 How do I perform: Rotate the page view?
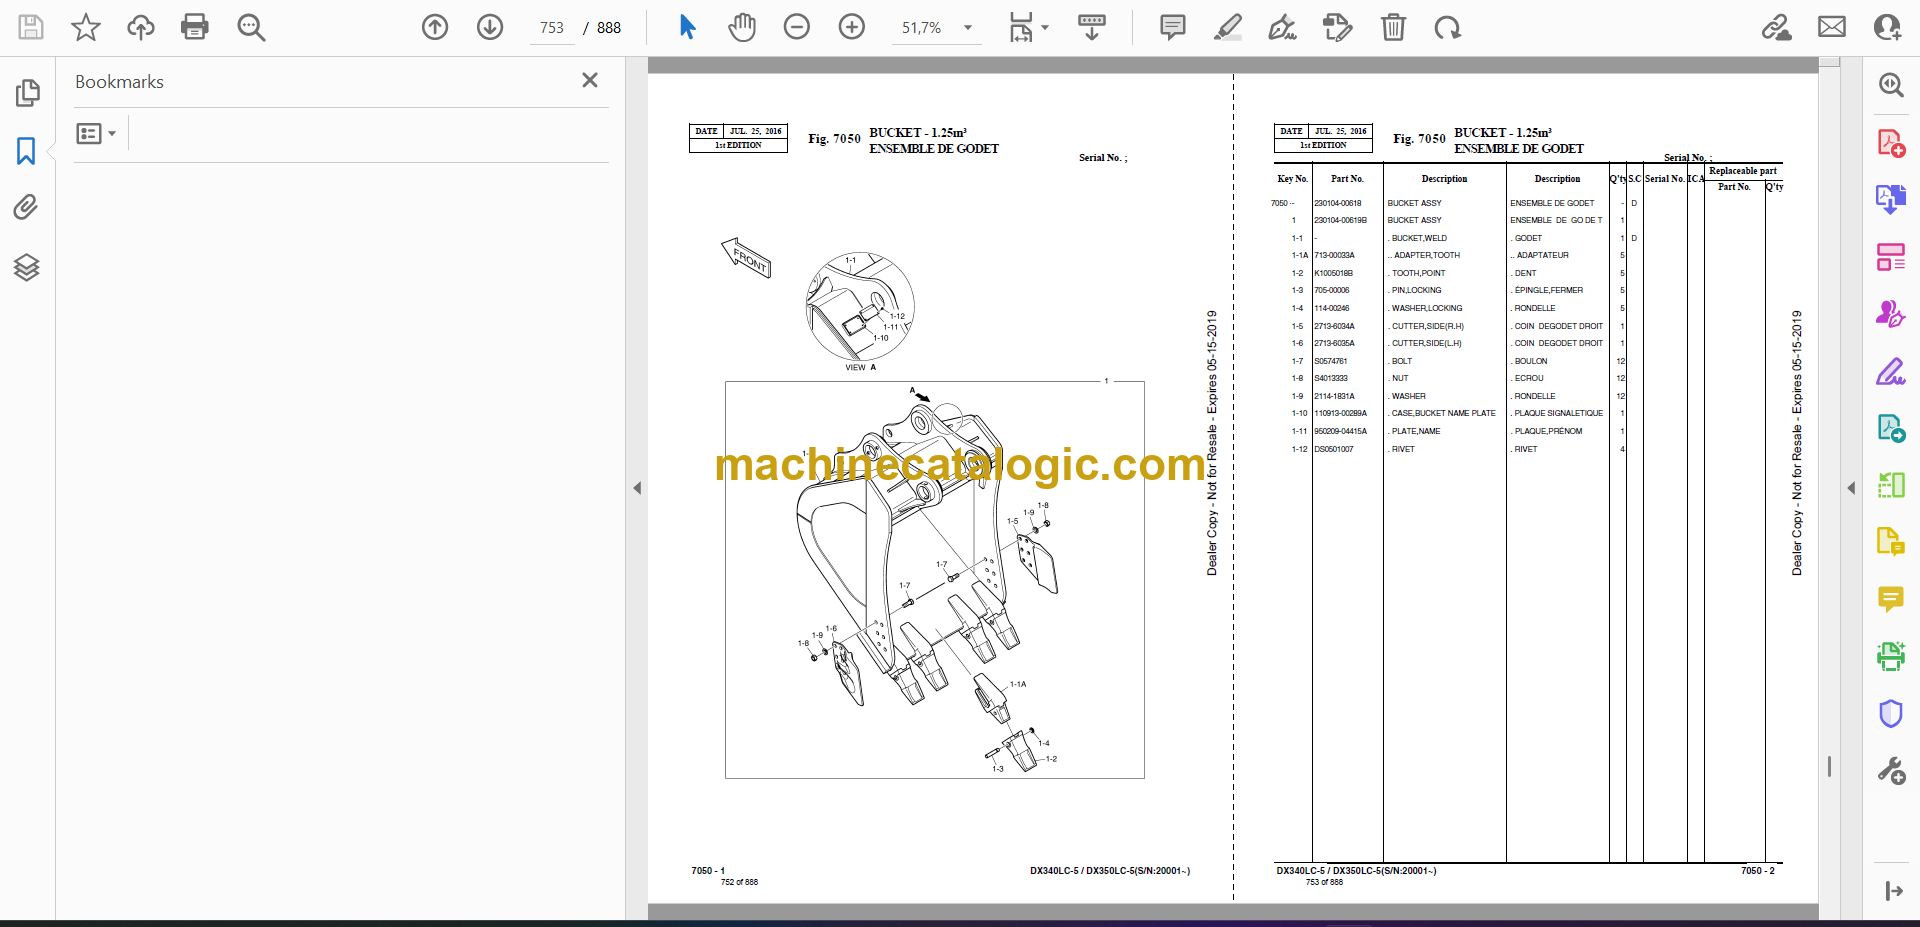(1448, 27)
